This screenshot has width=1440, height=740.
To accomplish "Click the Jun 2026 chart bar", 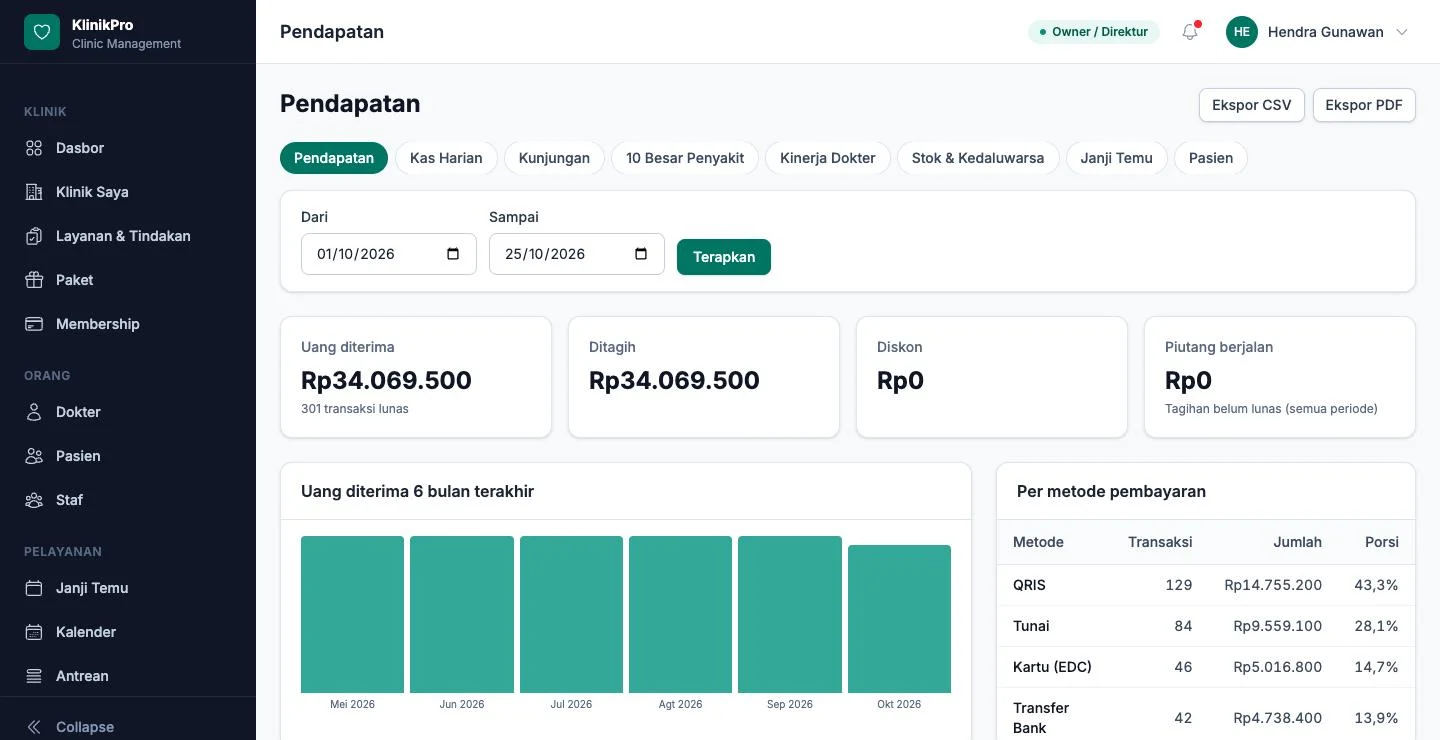I will click(462, 615).
